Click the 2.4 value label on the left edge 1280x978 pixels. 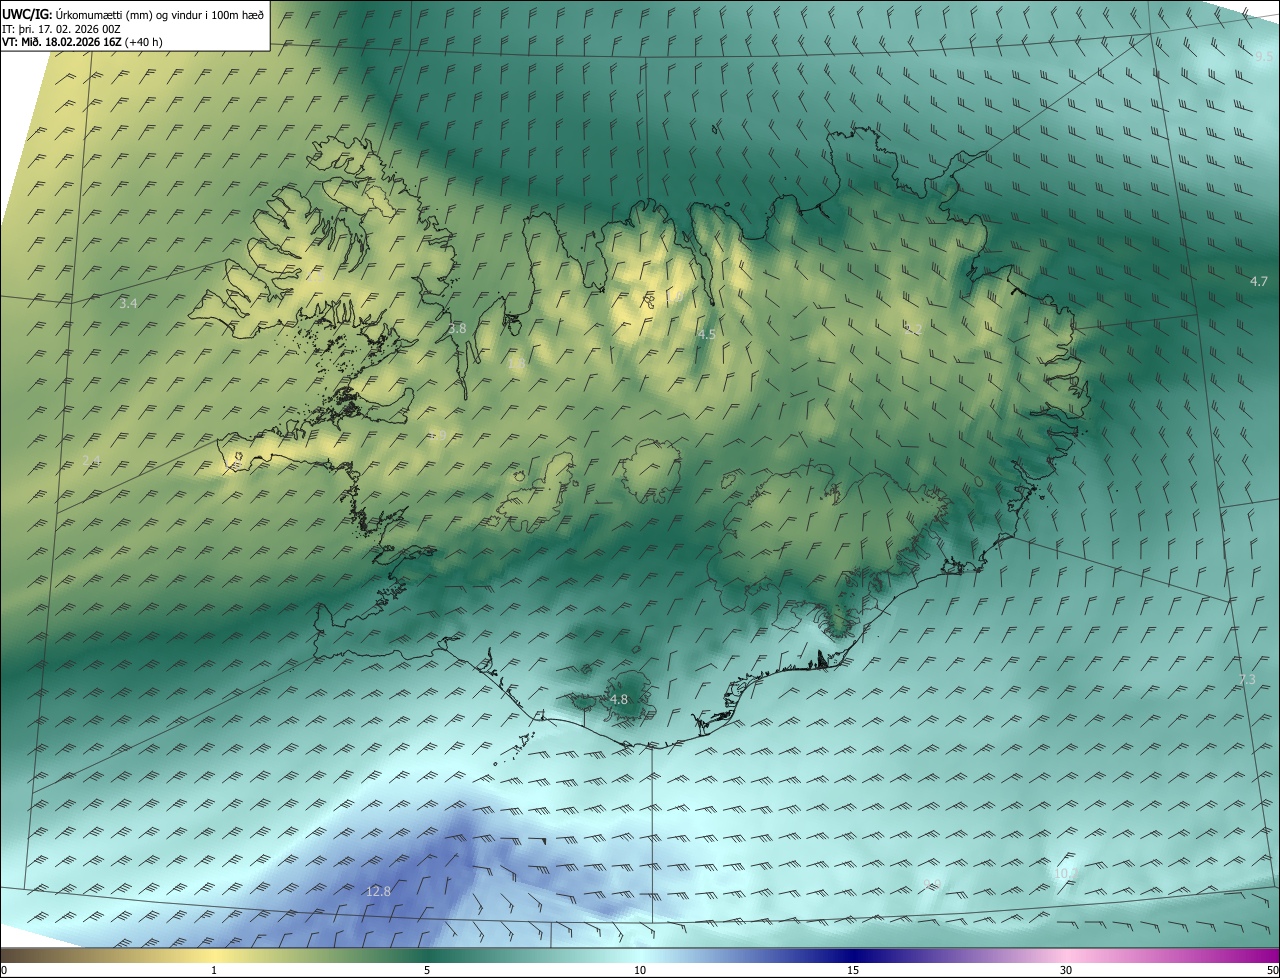91,459
